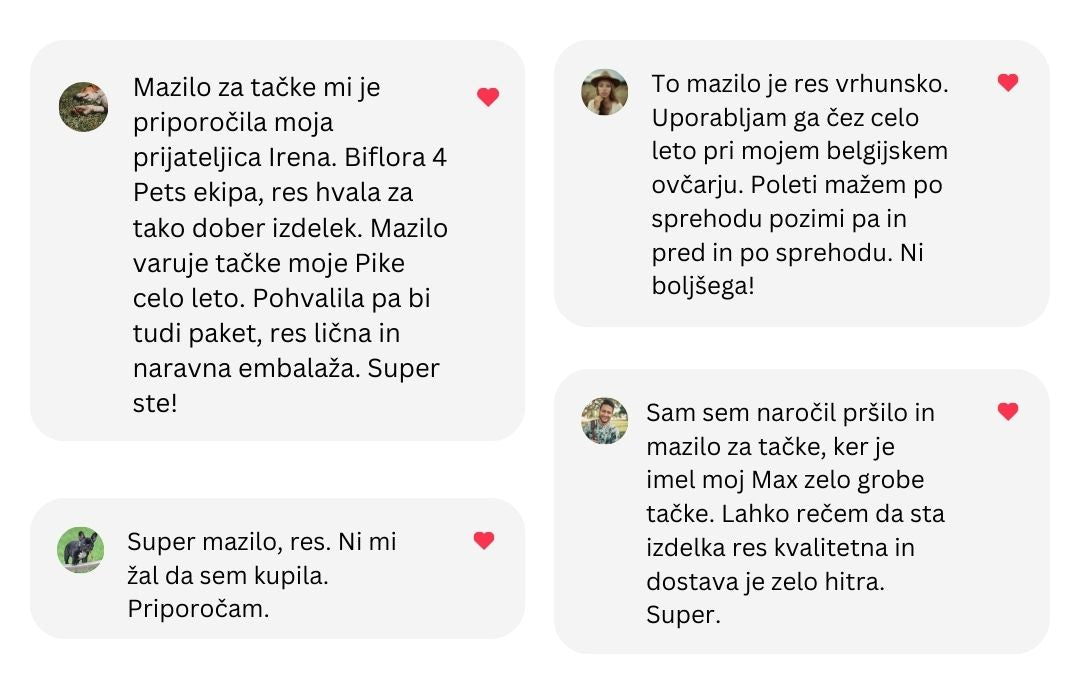
Task: Click the avatar of the woman wearing a hat
Action: (604, 92)
